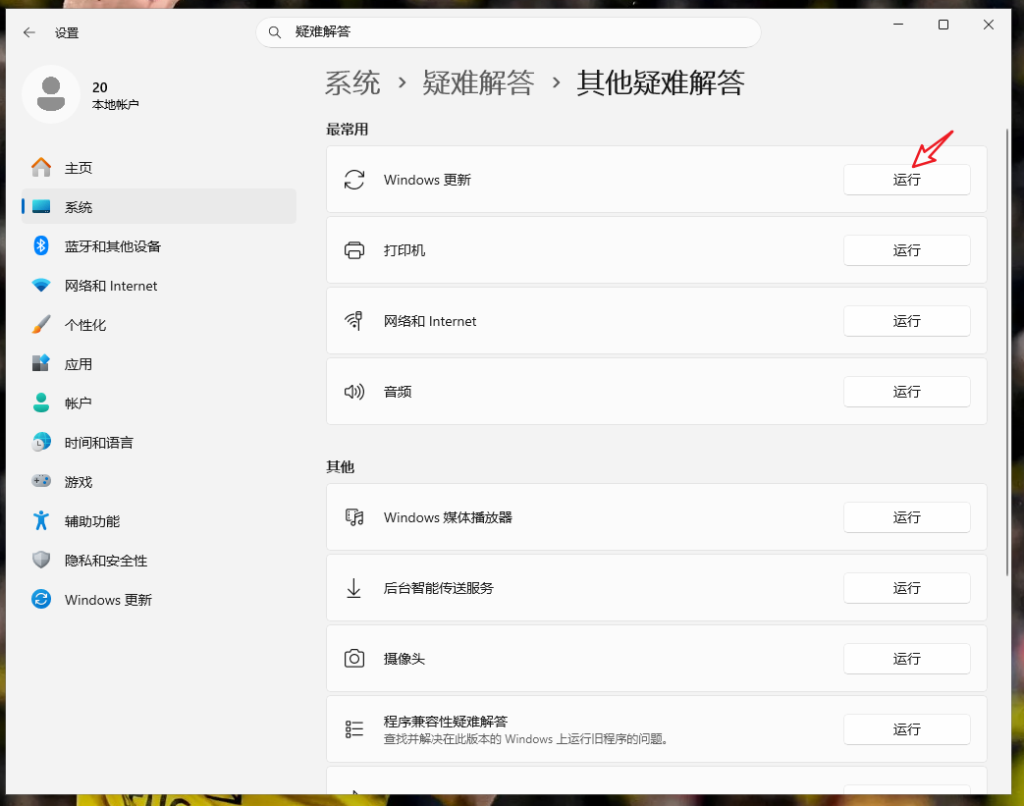Click the 程序兼容性疑难解答 list icon
Image resolution: width=1024 pixels, height=806 pixels.
click(354, 729)
